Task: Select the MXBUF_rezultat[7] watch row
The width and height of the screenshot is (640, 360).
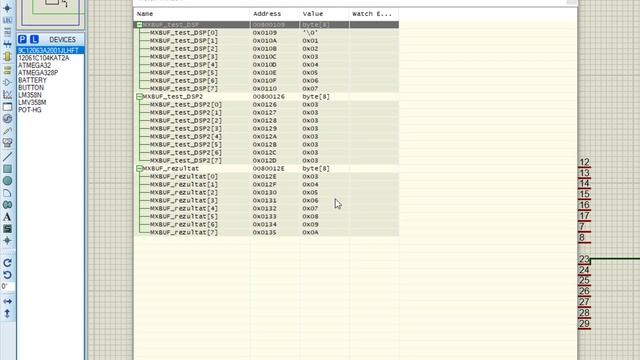Action: (267, 233)
